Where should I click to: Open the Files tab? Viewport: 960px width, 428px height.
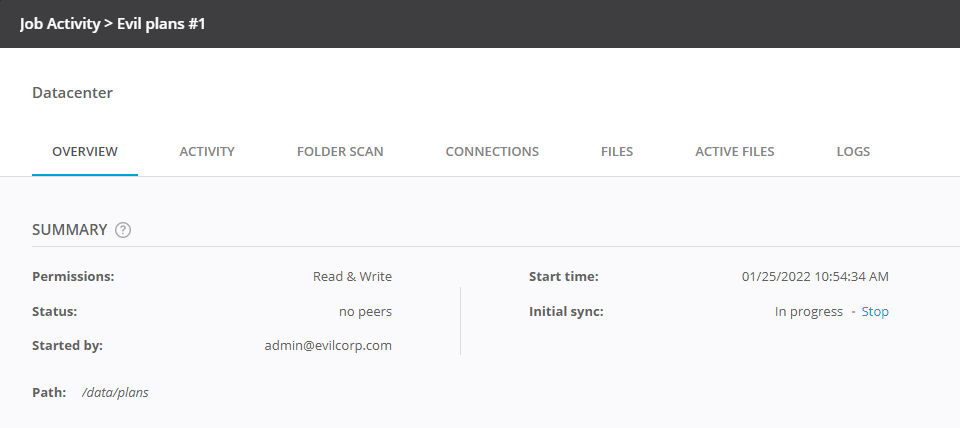tap(617, 152)
